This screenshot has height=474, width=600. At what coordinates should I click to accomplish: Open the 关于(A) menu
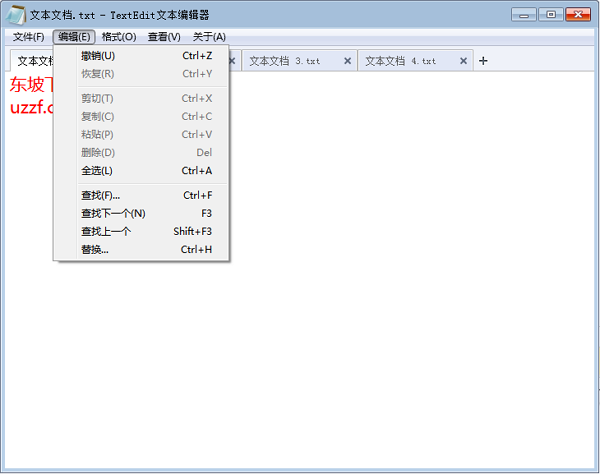(209, 37)
